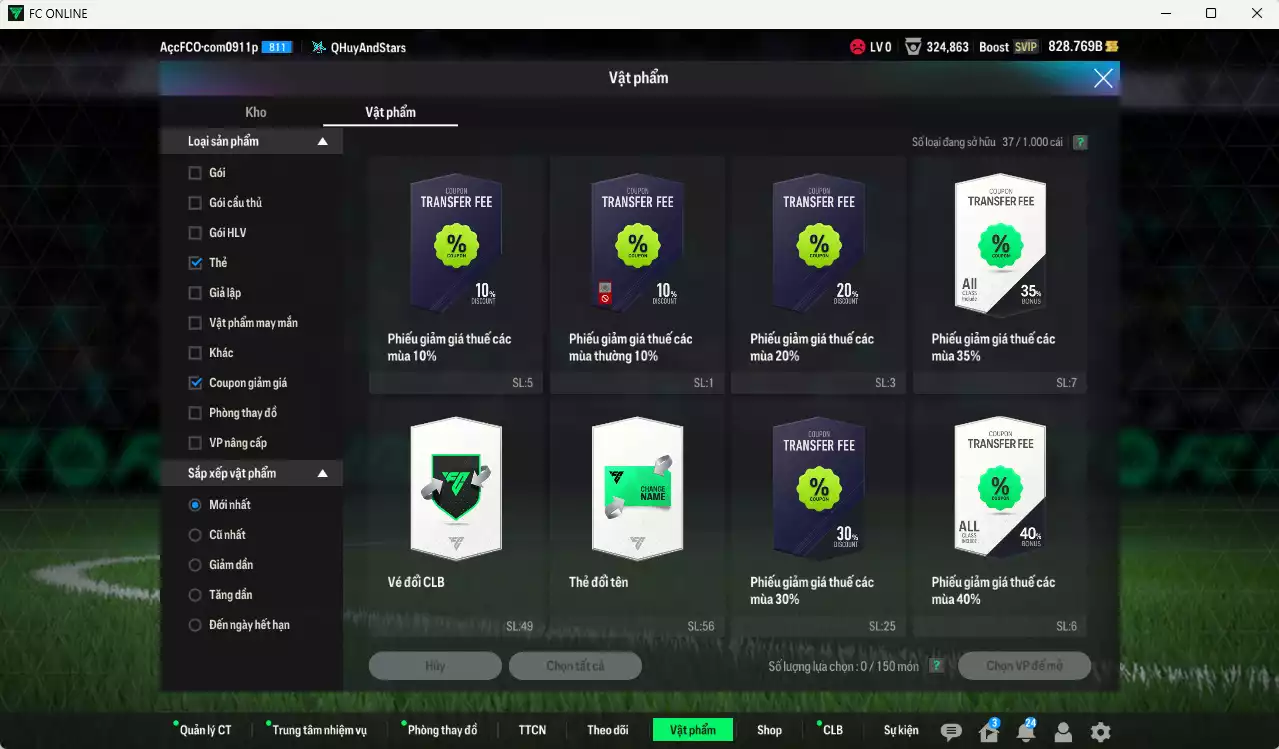Disable the Coupon giảm giá checkbox
Viewport: 1279px width, 749px height.
196,383
